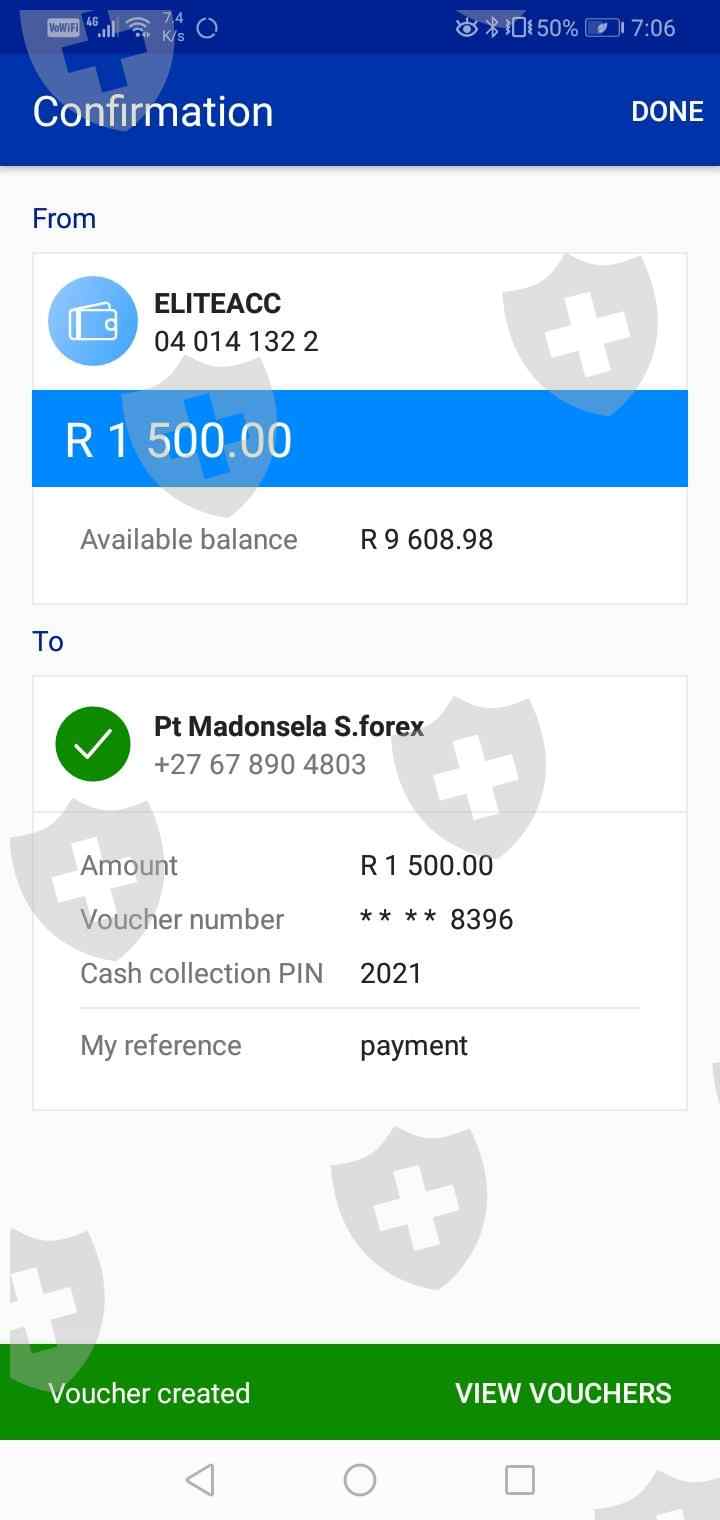This screenshot has height=1520, width=720.
Task: Tap the Voucher created notification text
Action: [x=149, y=1393]
